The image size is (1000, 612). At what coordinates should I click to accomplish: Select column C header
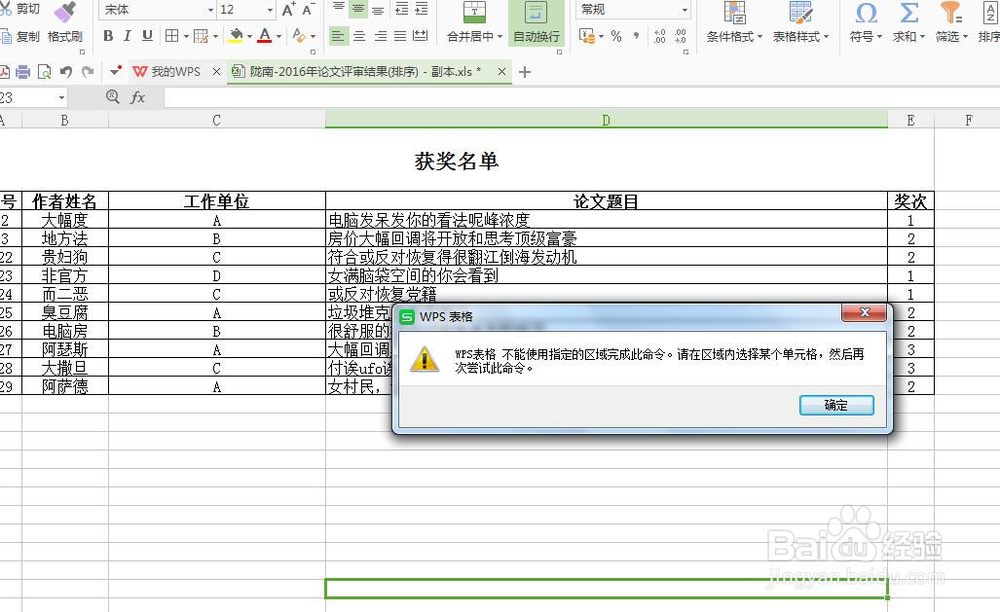click(x=217, y=120)
